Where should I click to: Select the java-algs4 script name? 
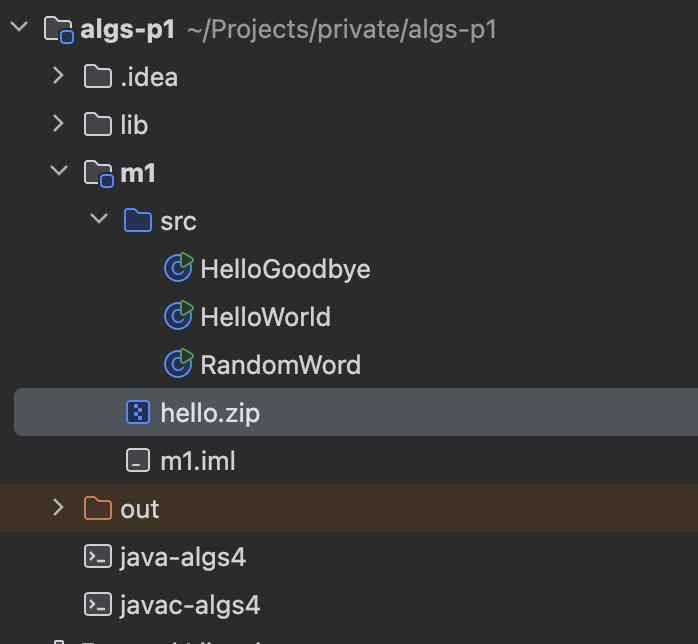click(183, 558)
